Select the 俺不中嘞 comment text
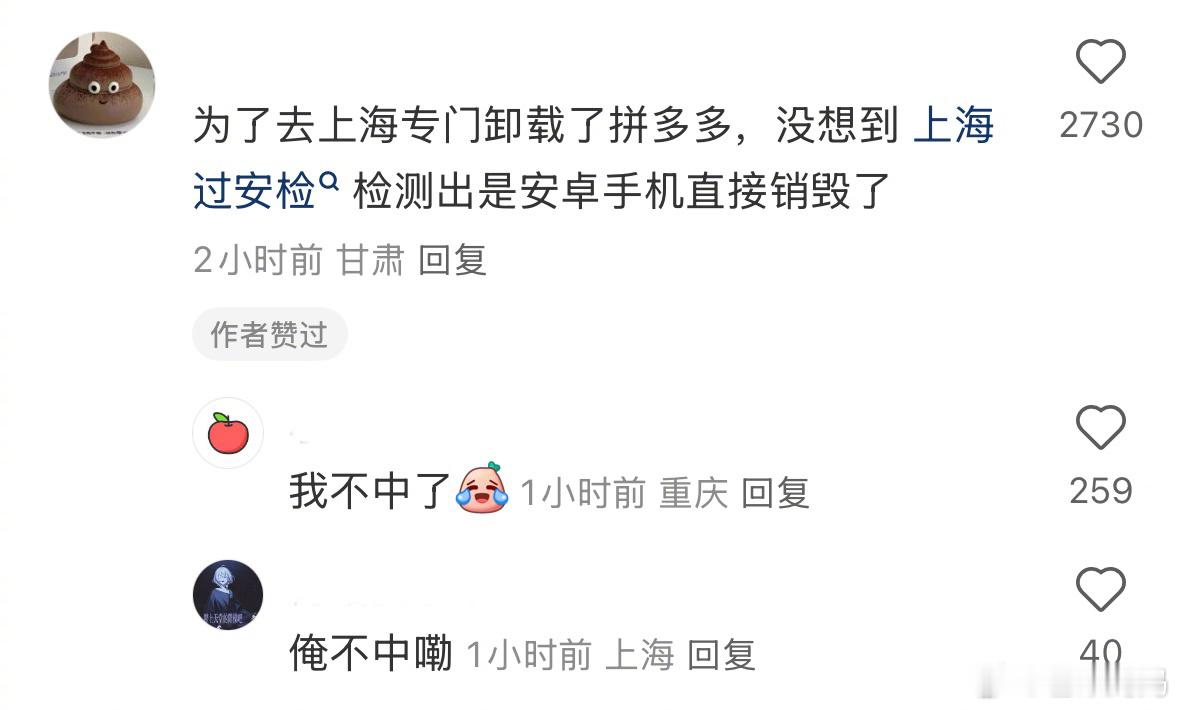Viewport: 1179px width, 710px height. pyautogui.click(x=371, y=653)
